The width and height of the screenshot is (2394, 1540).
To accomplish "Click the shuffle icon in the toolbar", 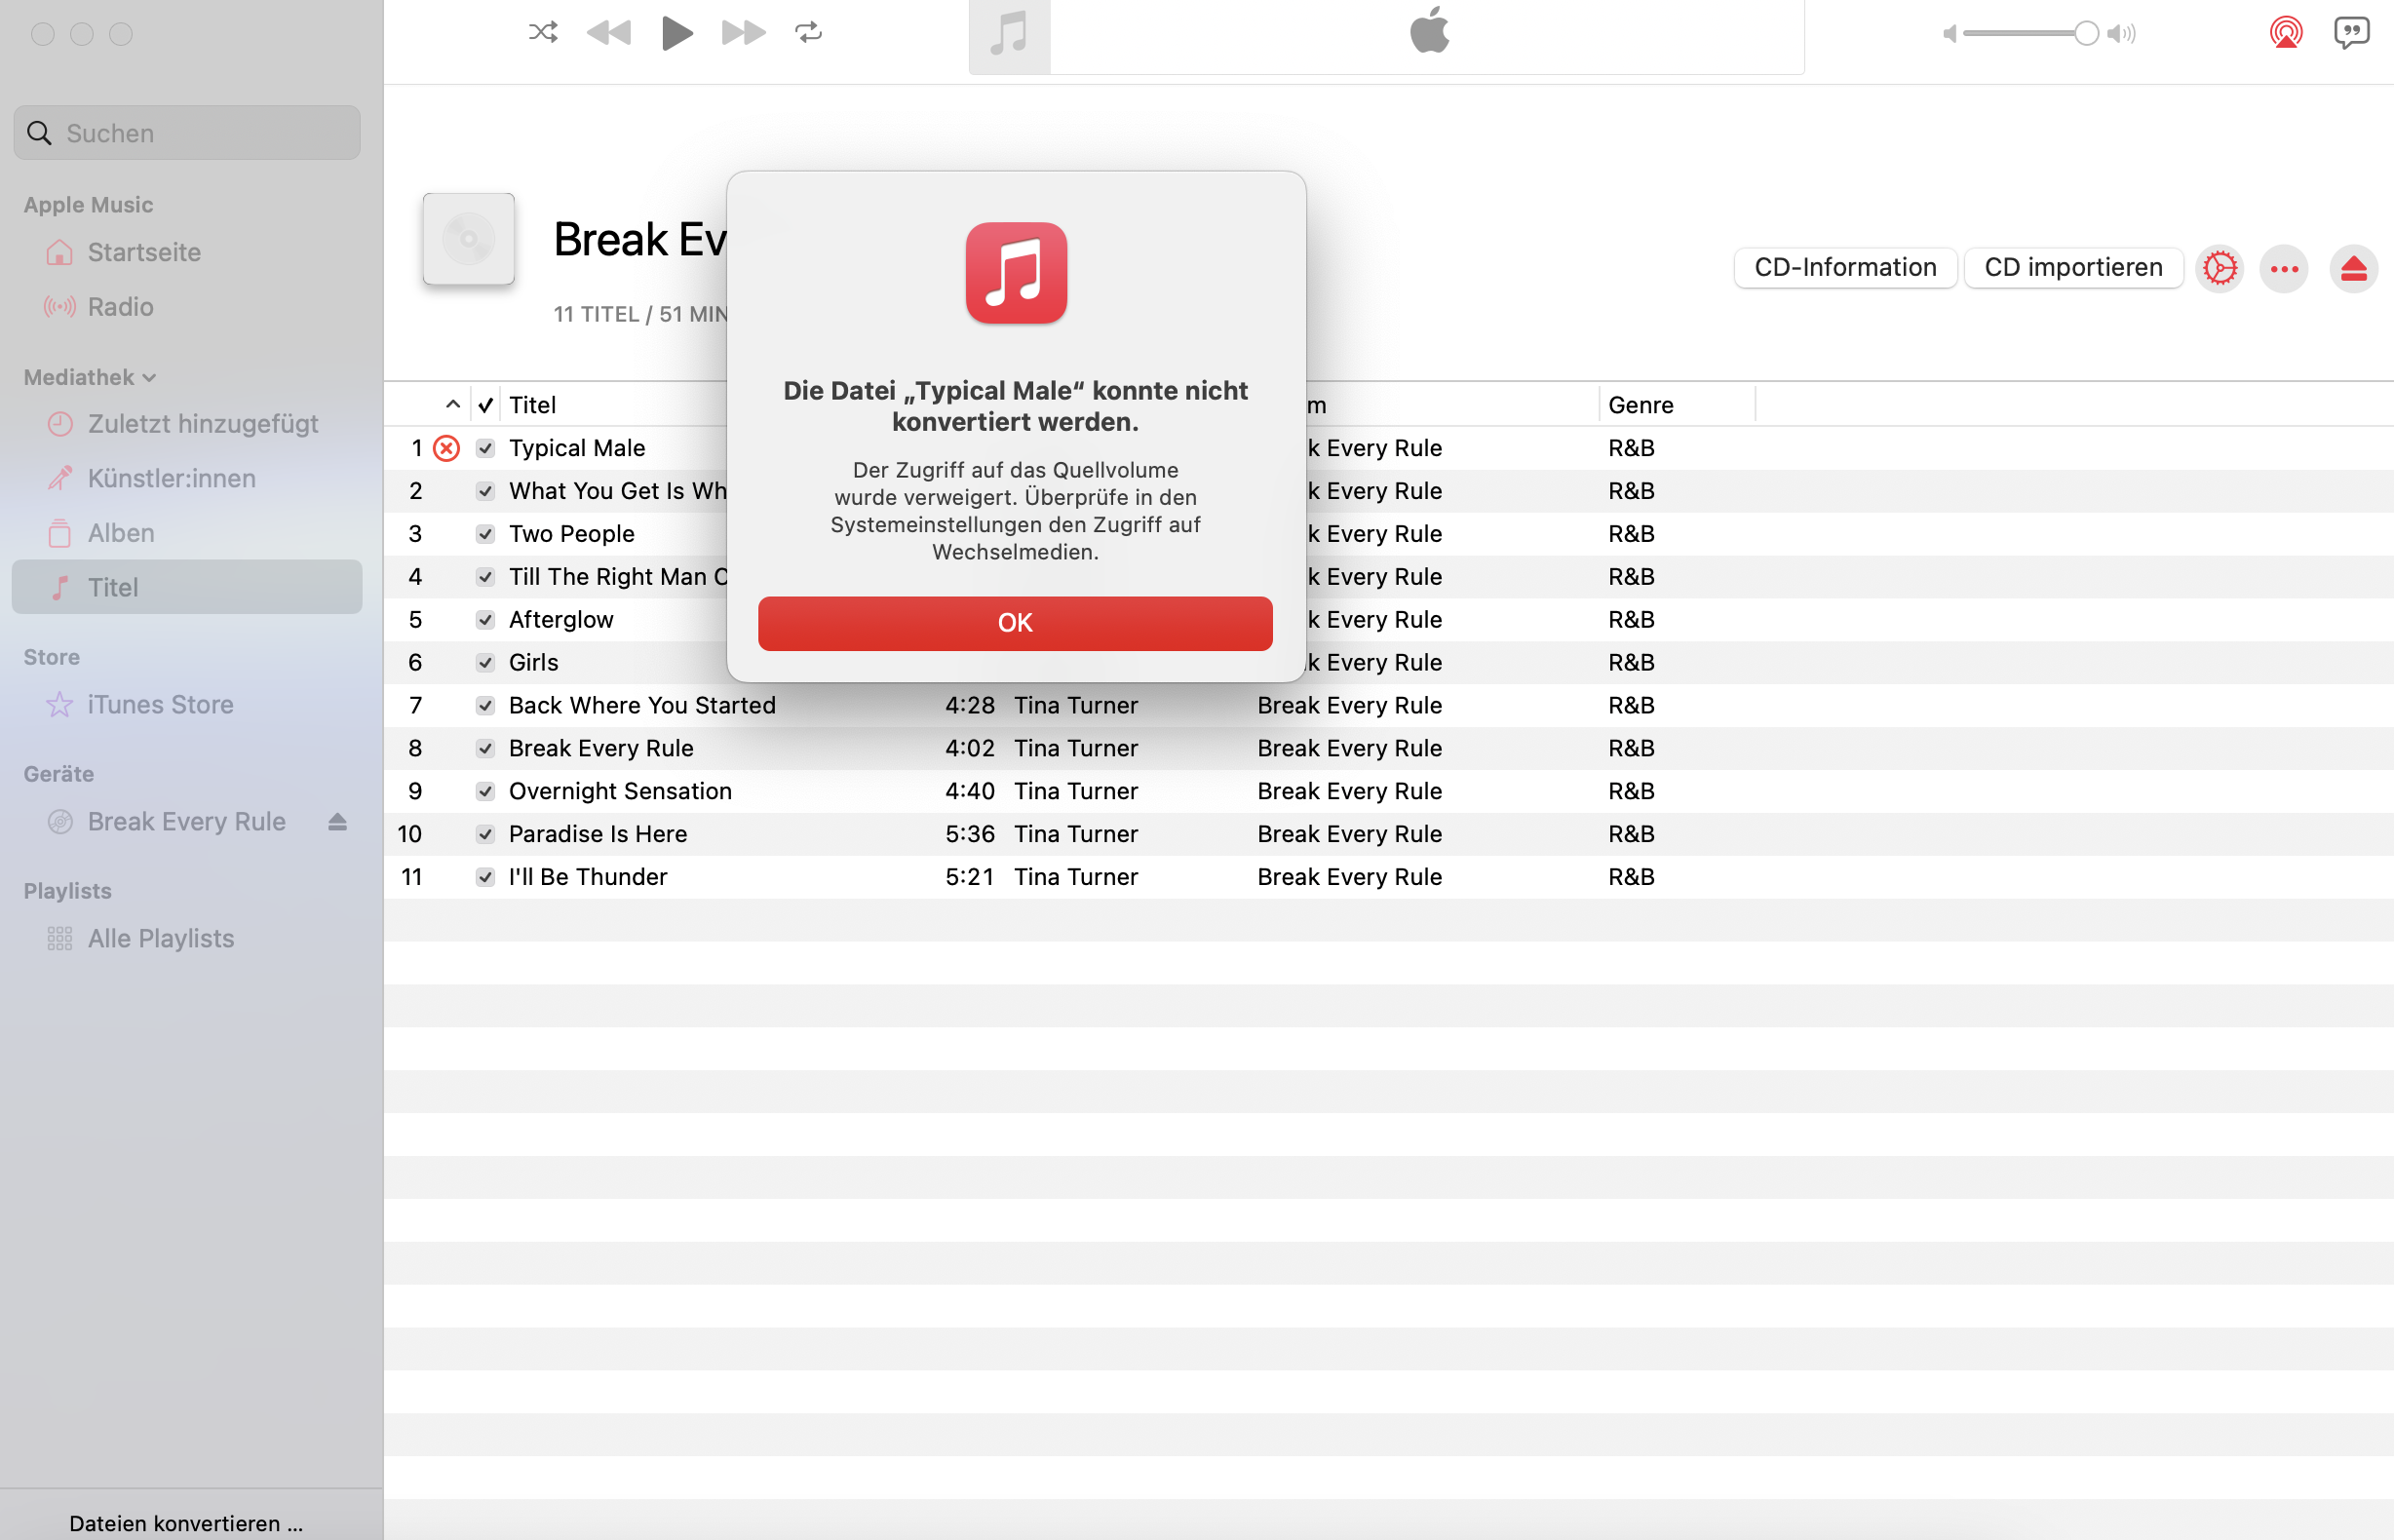I will pos(542,33).
